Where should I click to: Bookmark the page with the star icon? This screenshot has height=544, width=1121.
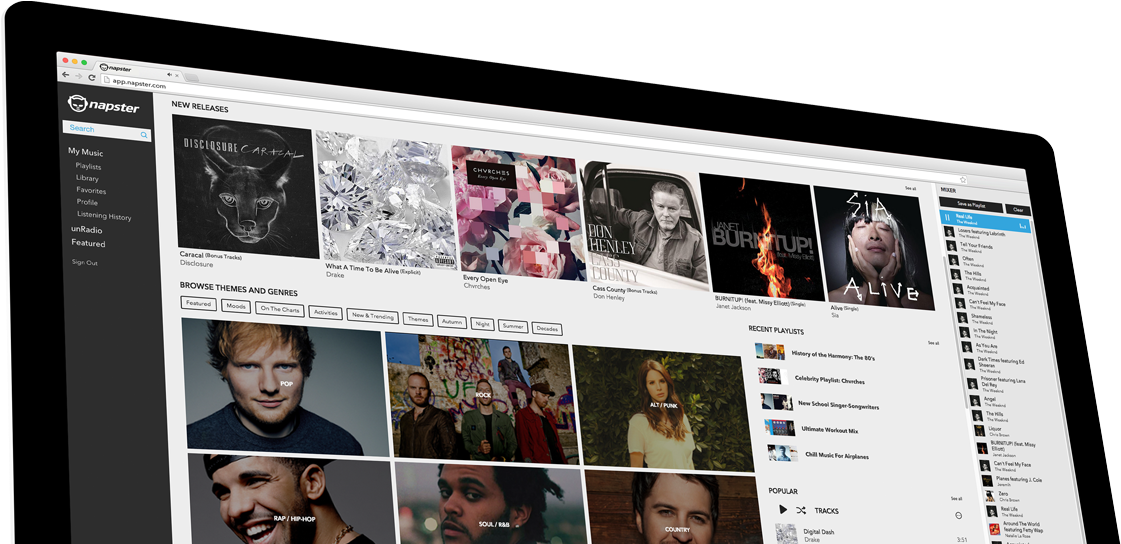coord(962,180)
